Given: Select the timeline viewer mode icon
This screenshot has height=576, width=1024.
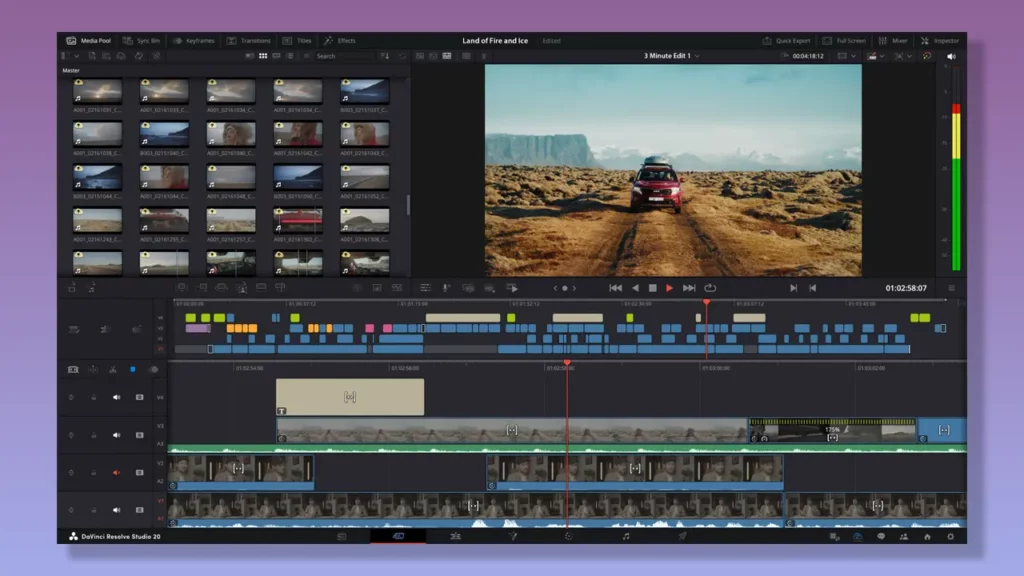Looking at the screenshot, I should click(x=447, y=56).
